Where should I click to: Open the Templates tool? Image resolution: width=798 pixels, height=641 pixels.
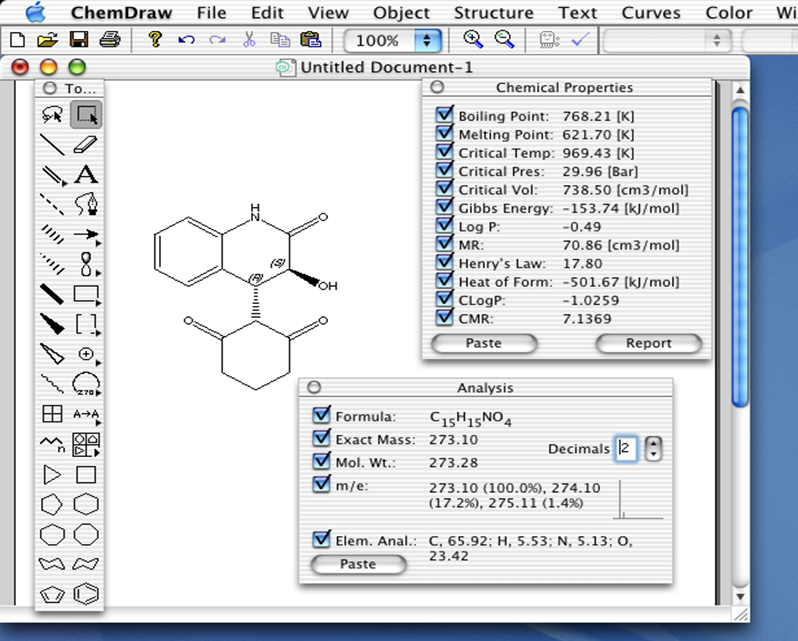(86, 444)
